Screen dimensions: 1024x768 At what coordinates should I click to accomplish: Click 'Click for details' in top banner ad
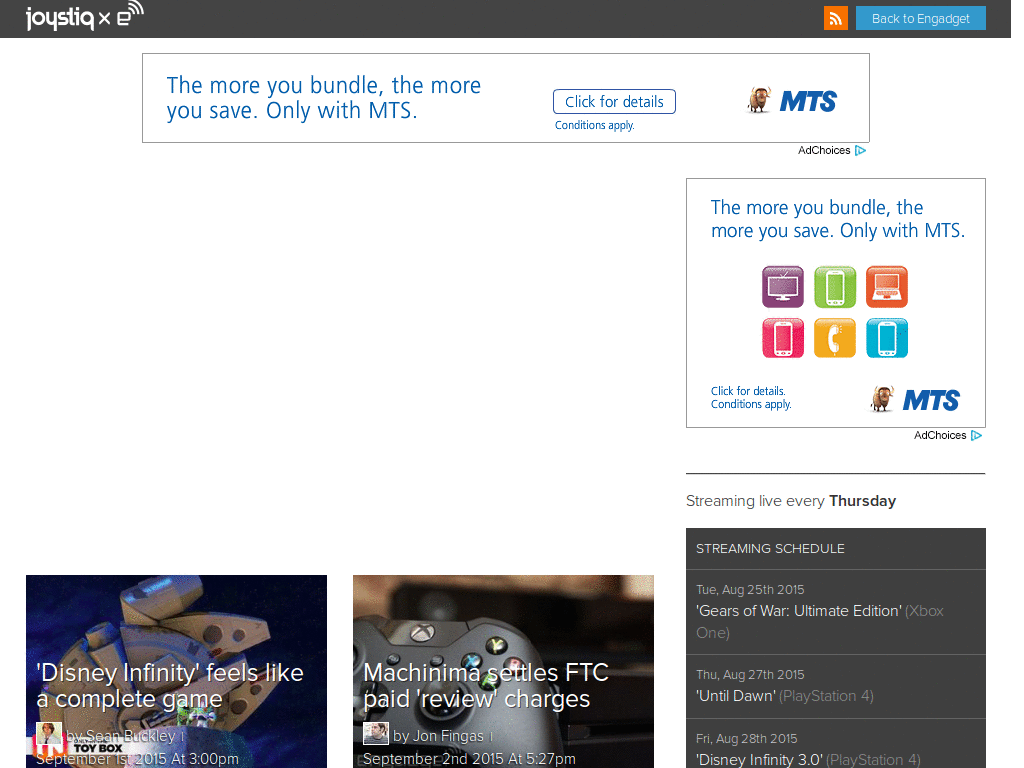[614, 102]
